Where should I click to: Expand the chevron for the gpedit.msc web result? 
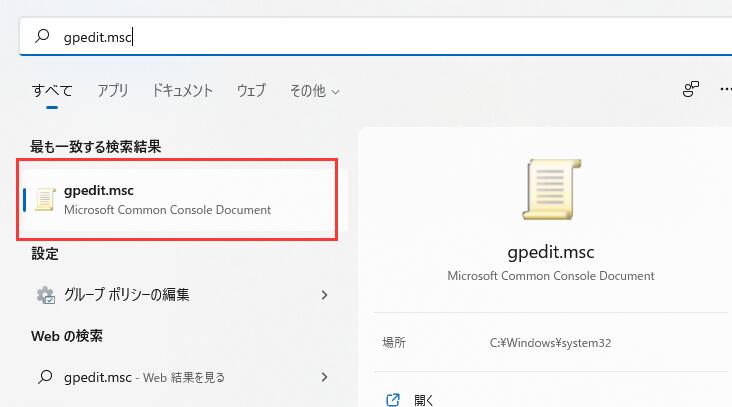(x=324, y=377)
